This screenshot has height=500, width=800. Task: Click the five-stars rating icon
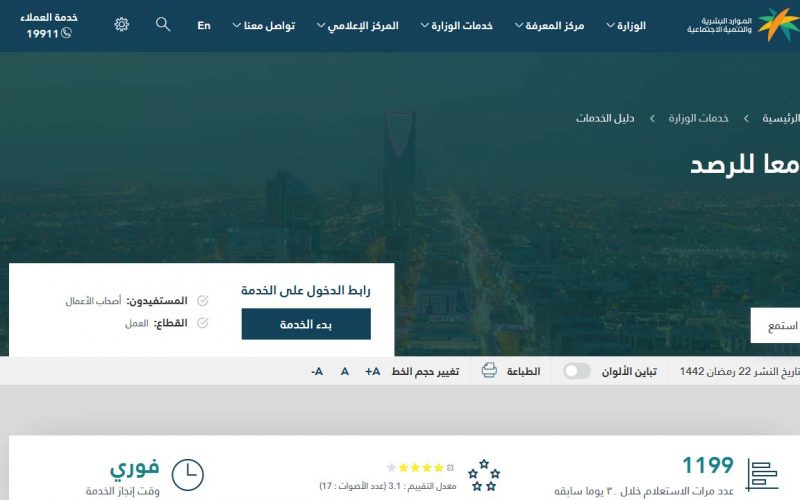[x=484, y=475]
